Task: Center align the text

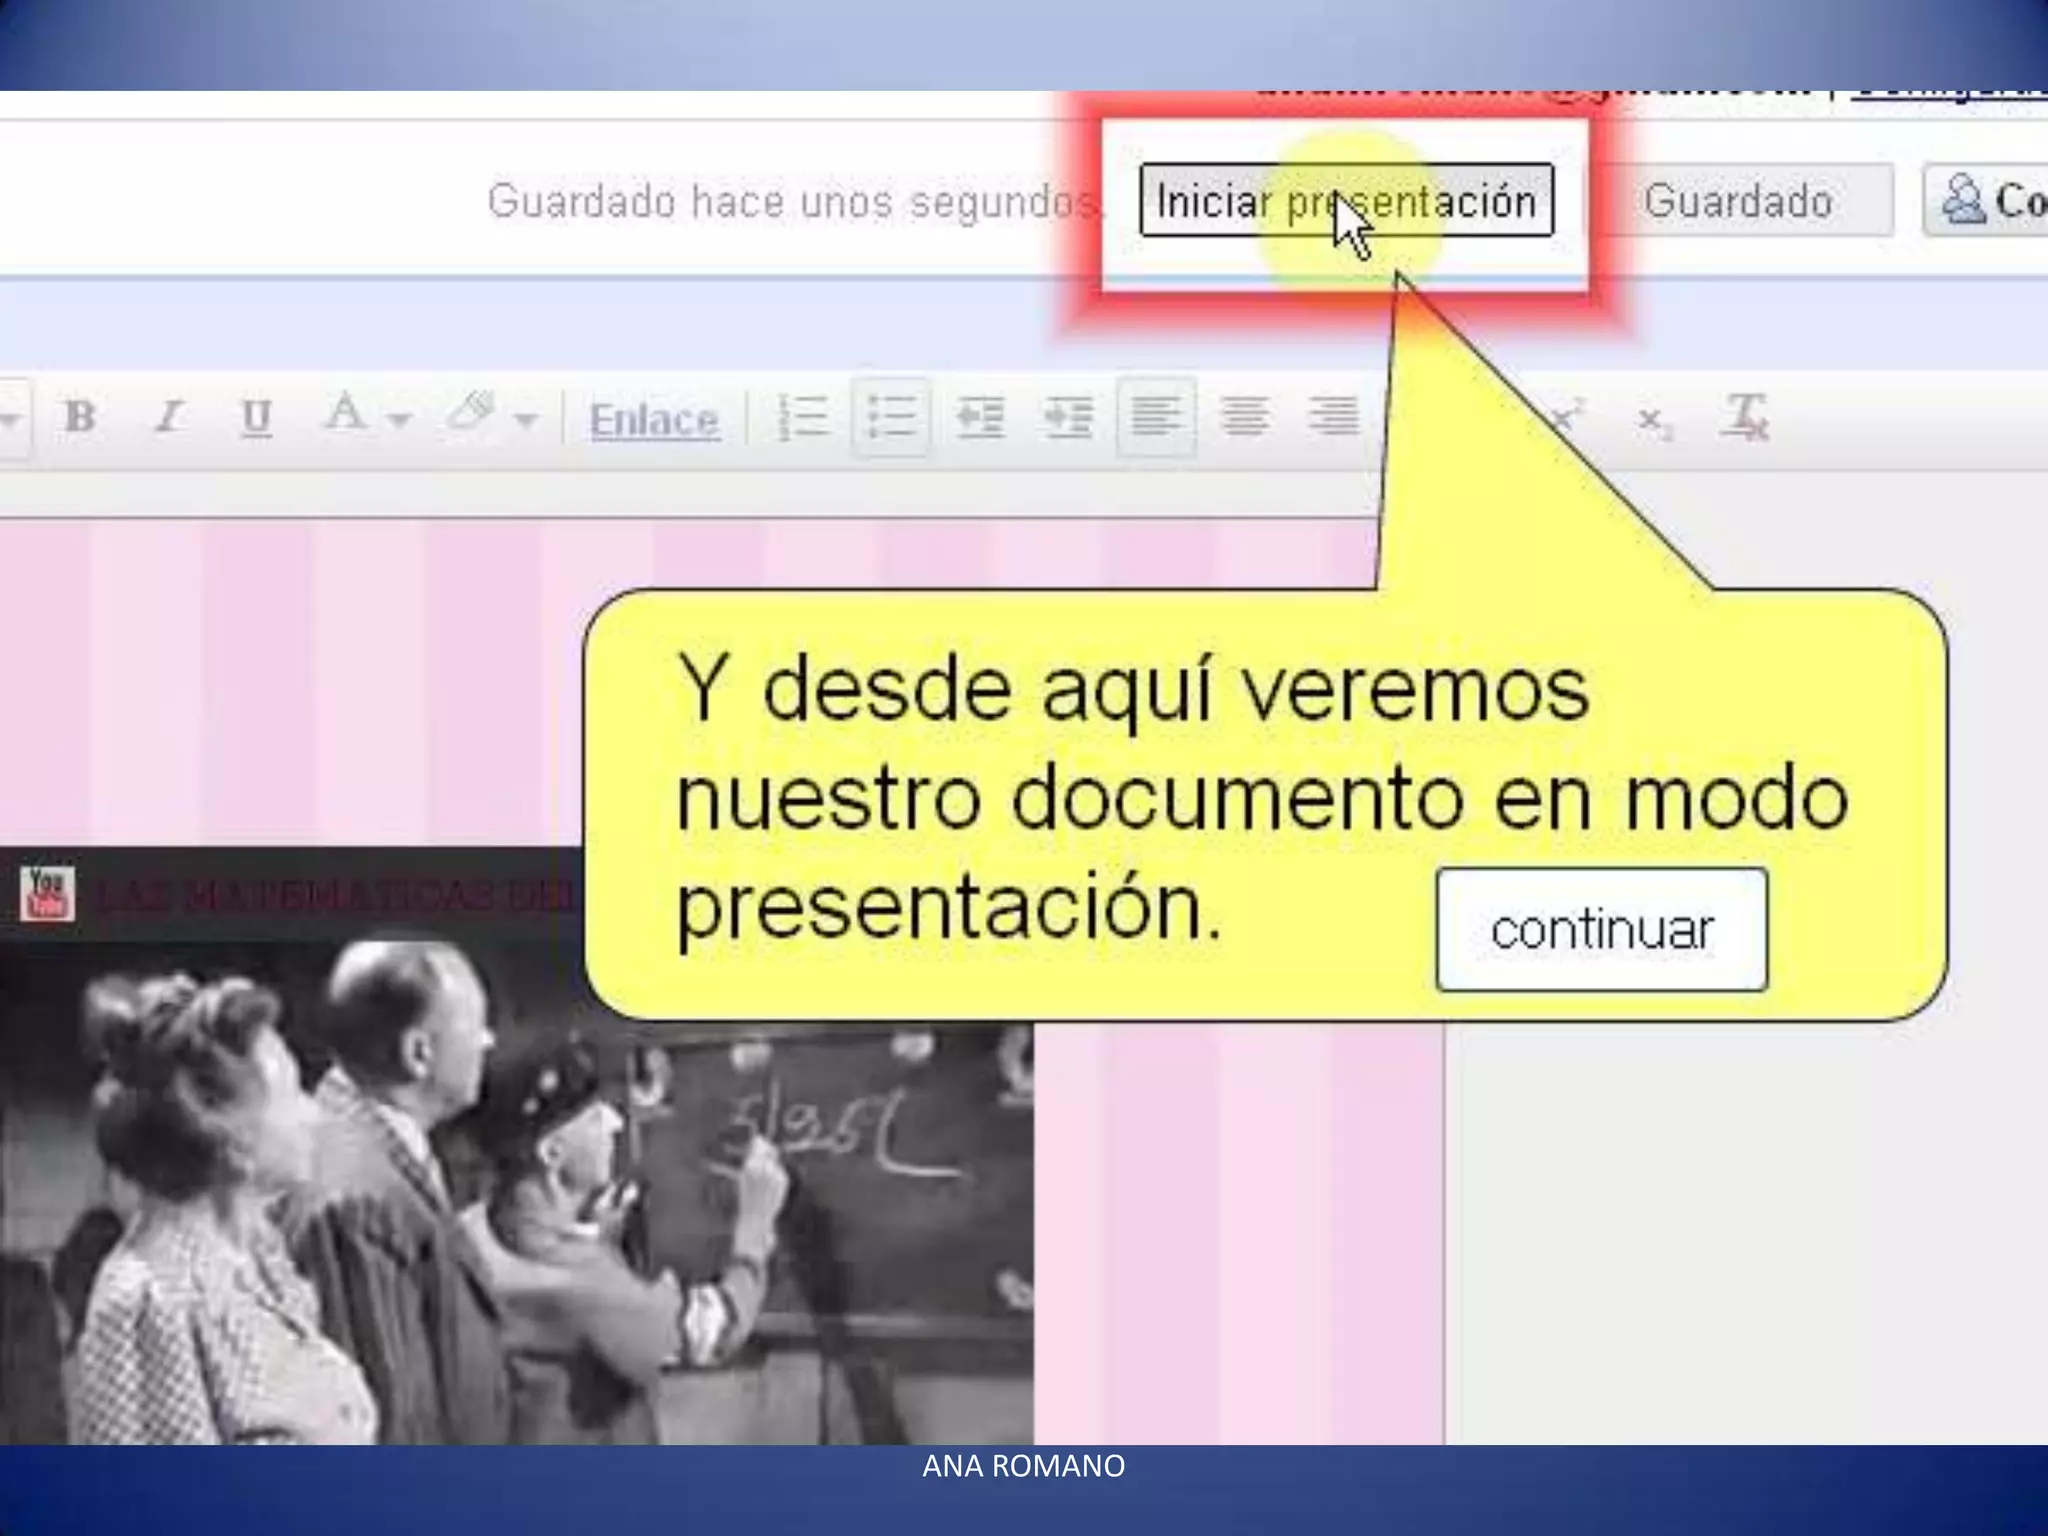Action: pyautogui.click(x=1244, y=416)
